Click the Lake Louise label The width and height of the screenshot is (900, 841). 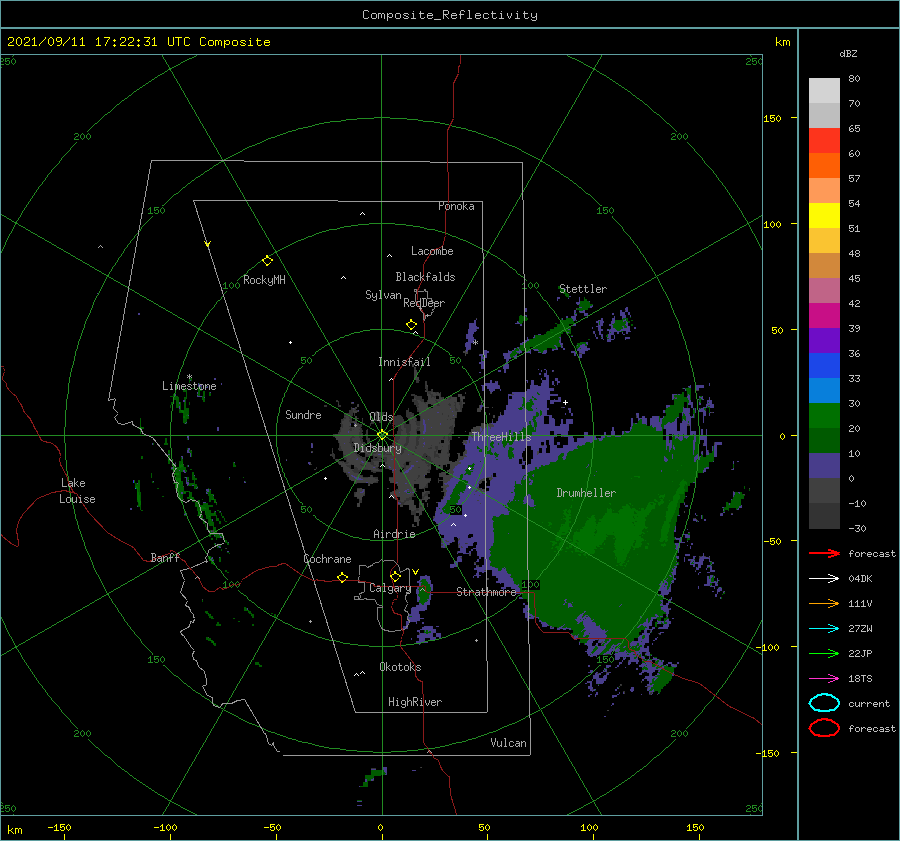(x=77, y=491)
